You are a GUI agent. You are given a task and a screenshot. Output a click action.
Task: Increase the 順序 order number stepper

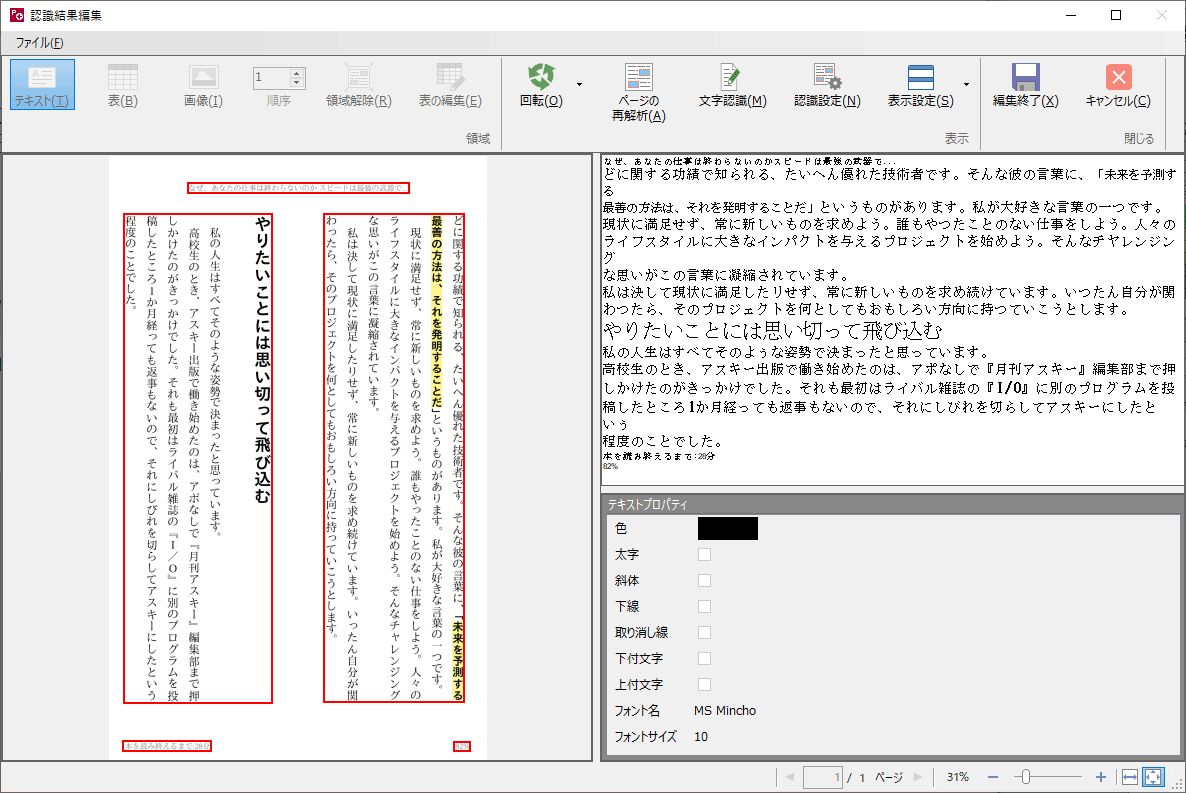pyautogui.click(x=297, y=73)
